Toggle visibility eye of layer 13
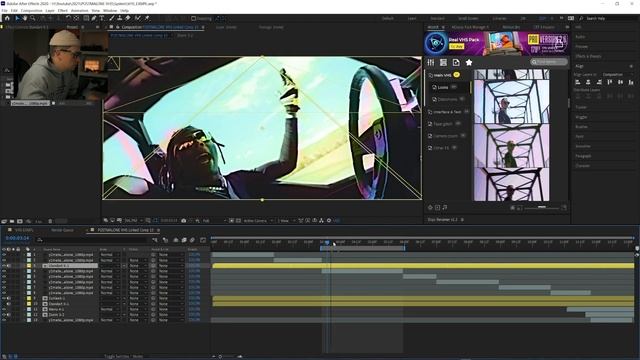This screenshot has width=640, height=360. pyautogui.click(x=4, y=320)
